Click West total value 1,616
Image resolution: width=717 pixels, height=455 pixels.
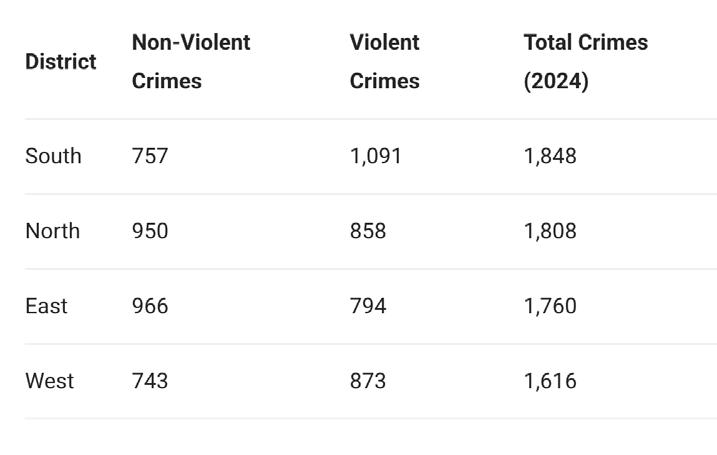(550, 381)
